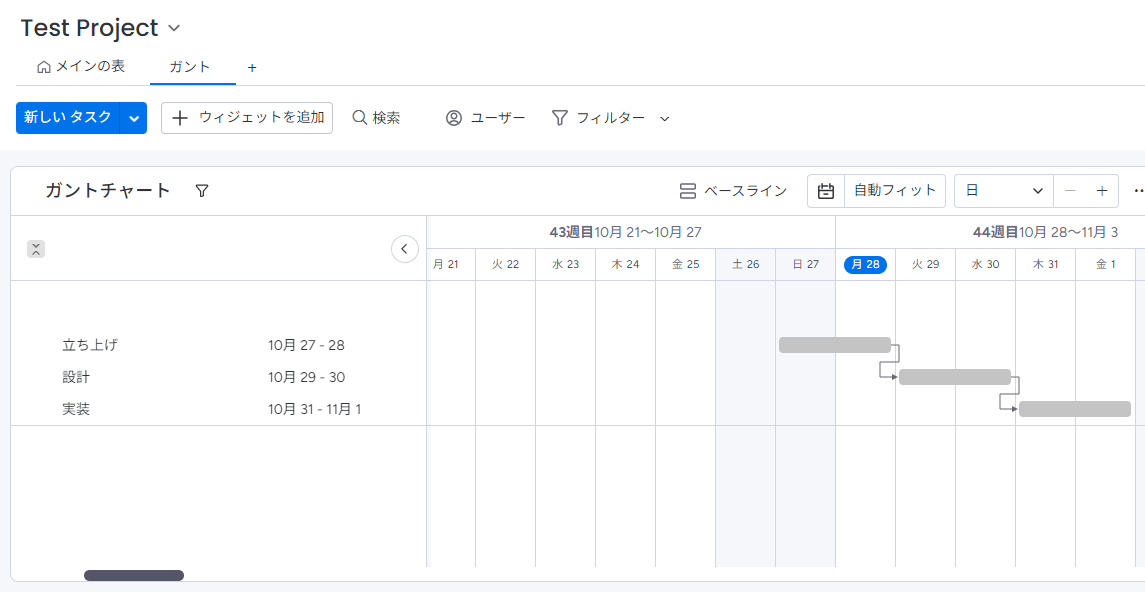The height and width of the screenshot is (592, 1145).
Task: Toggle the ベースライン option
Action: click(733, 191)
